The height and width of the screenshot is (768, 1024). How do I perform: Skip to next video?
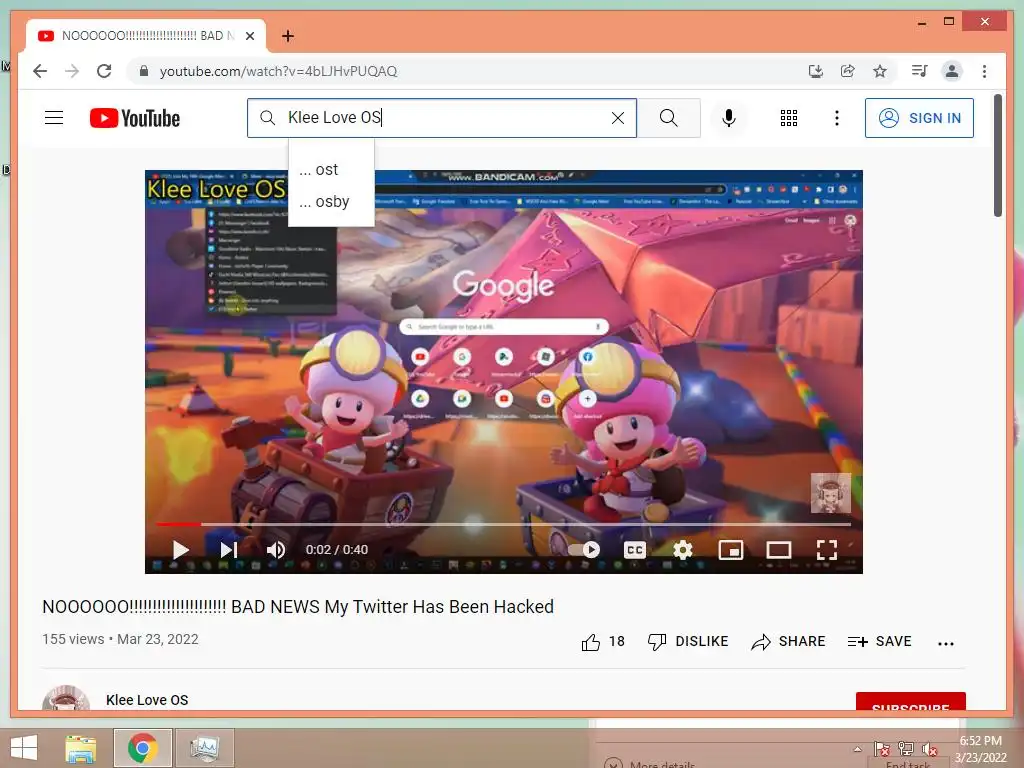click(229, 550)
